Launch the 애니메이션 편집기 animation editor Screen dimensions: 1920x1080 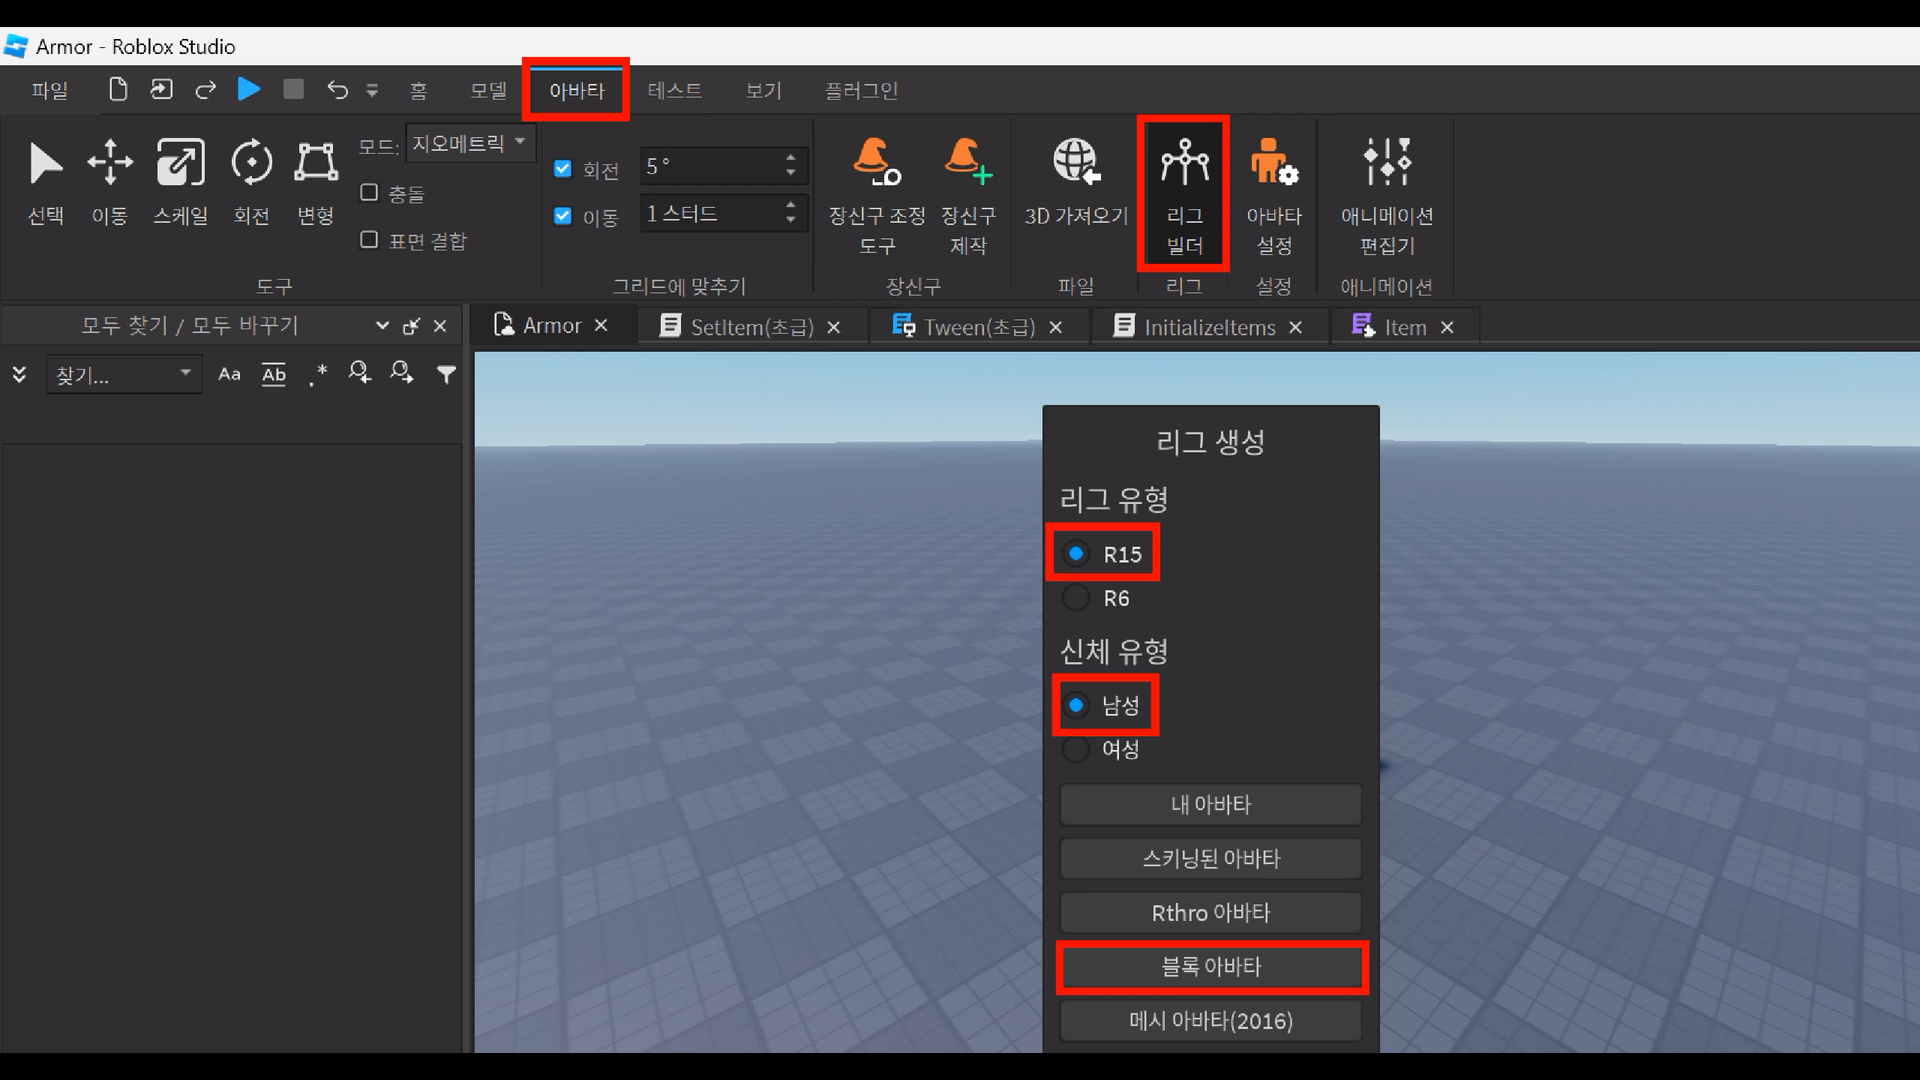pos(1387,197)
